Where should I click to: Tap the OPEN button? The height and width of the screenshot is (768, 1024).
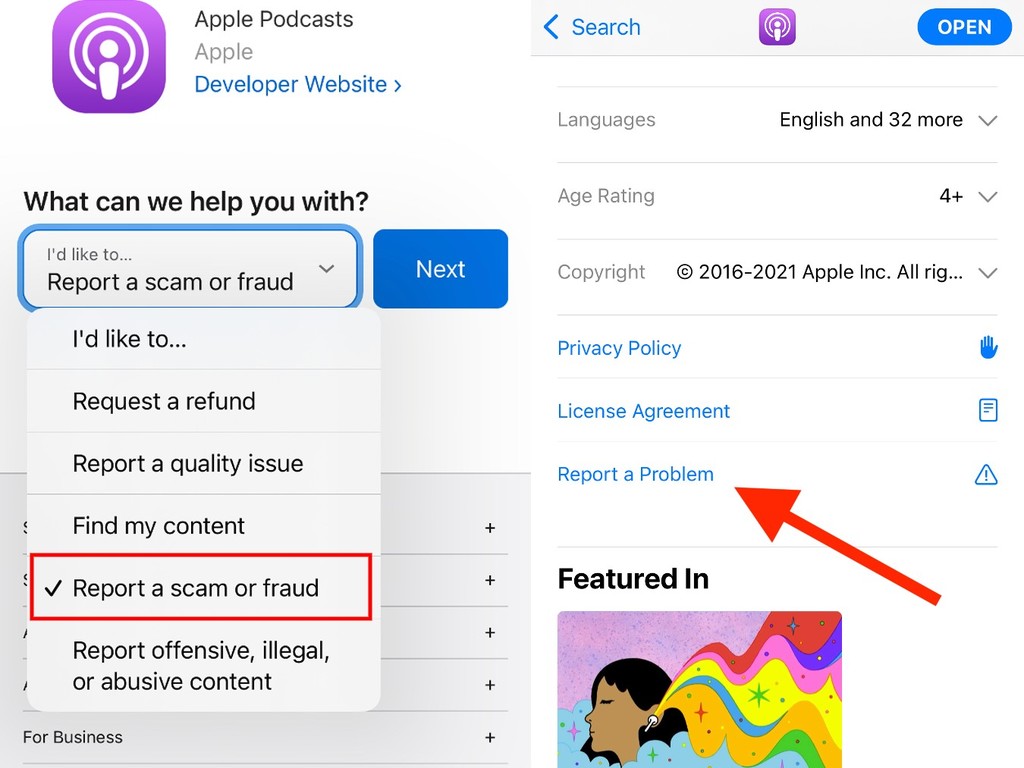(964, 27)
